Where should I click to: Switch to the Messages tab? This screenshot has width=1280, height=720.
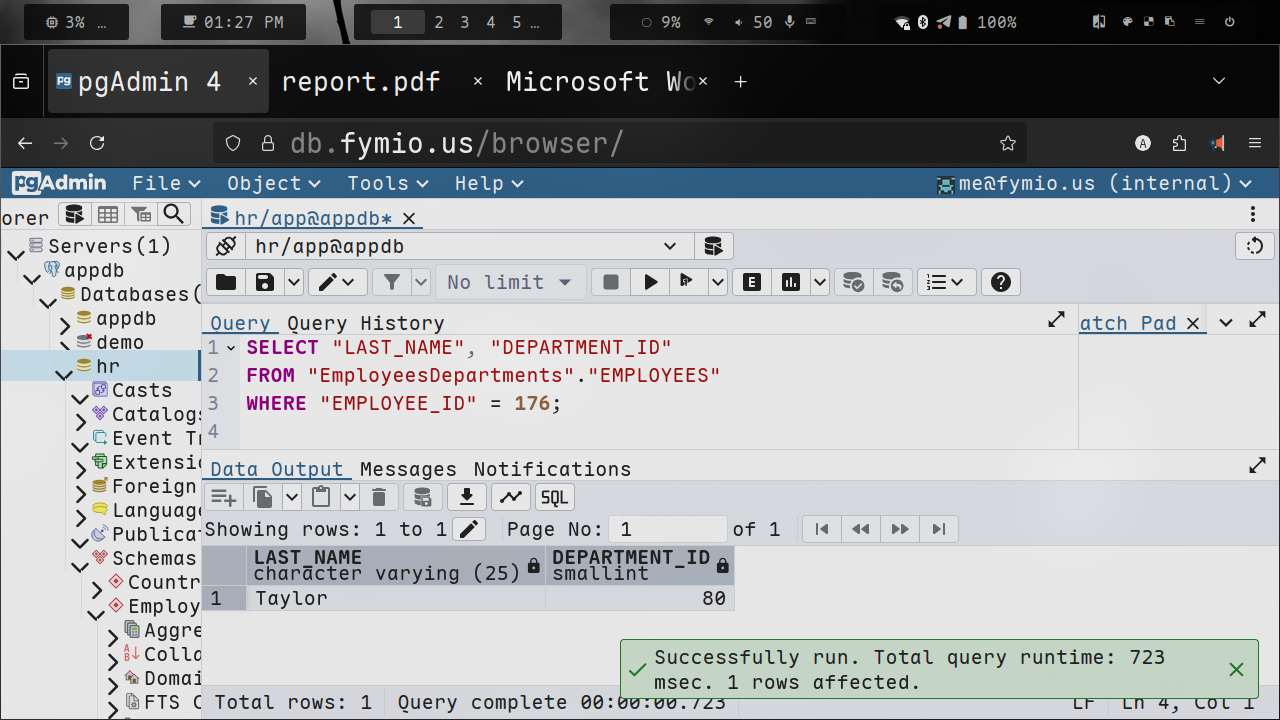pos(408,469)
